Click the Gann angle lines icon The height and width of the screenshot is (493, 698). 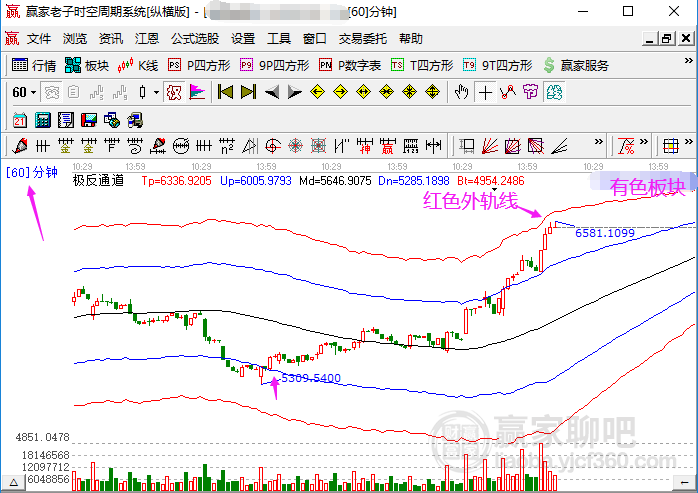[559, 146]
